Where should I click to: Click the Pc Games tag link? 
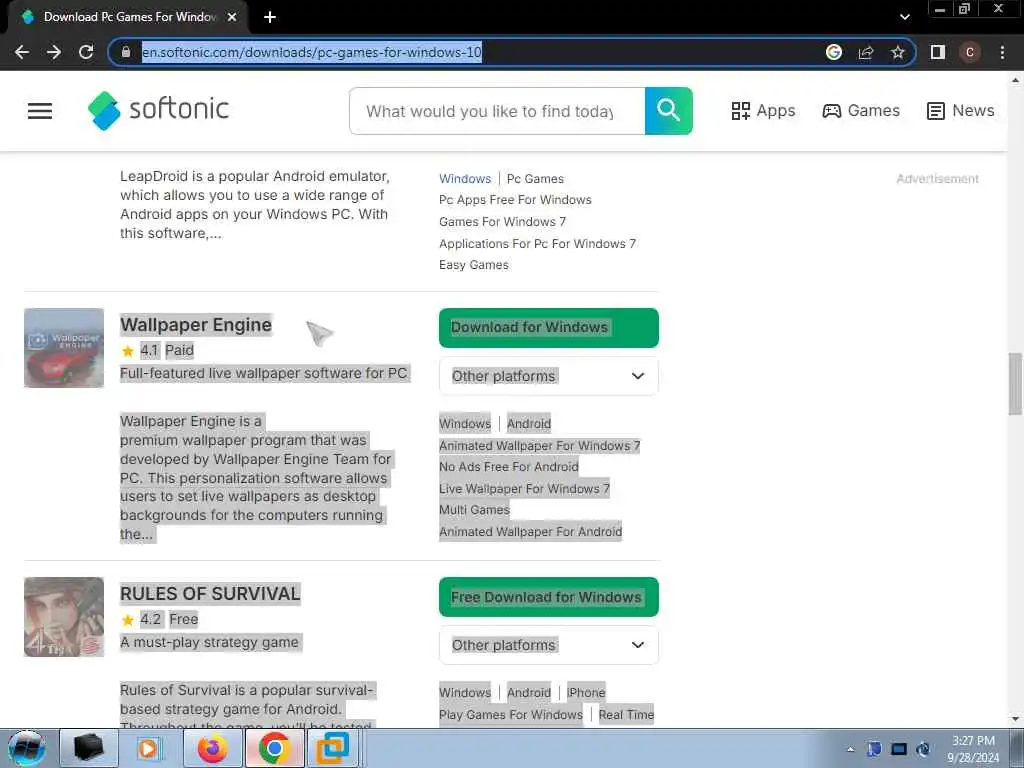pos(535,178)
